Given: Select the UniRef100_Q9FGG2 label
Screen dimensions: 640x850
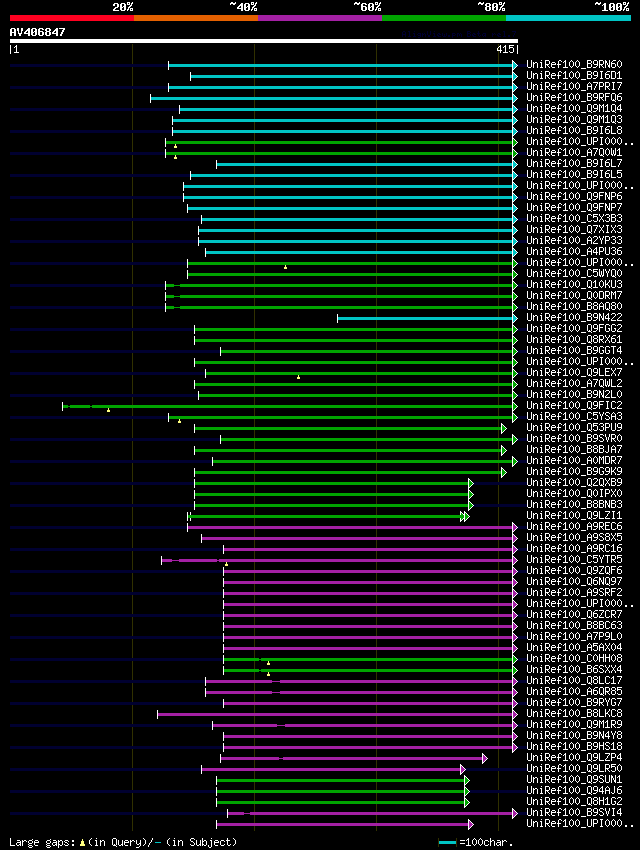Looking at the screenshot, I should coord(574,329).
